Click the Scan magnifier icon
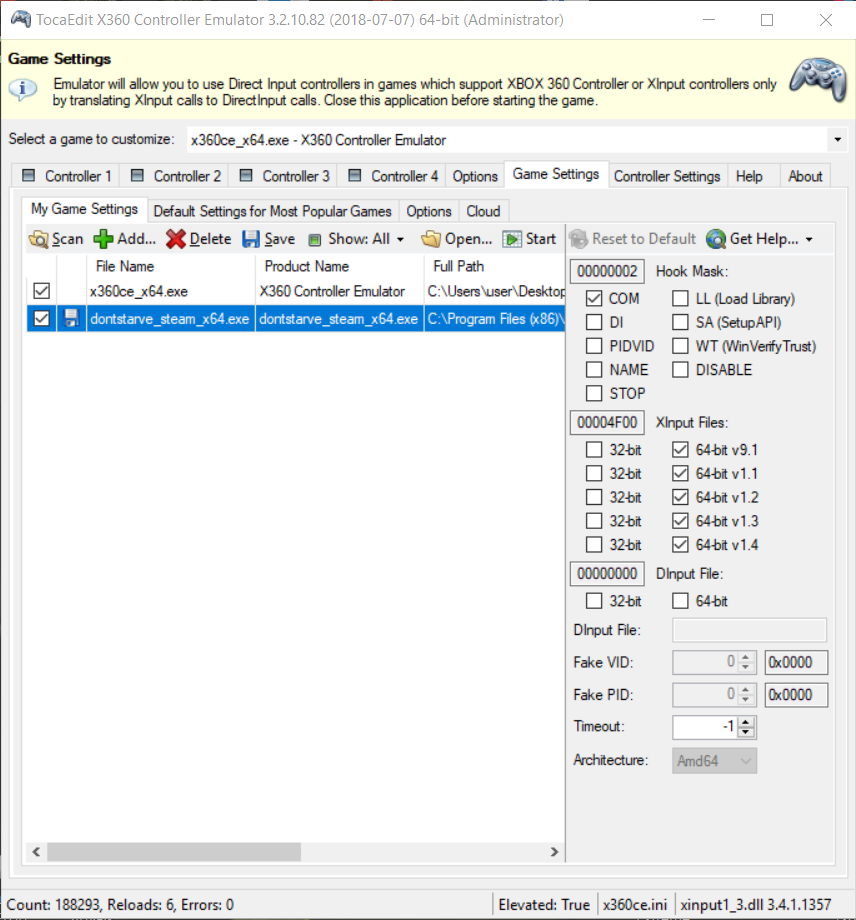 [x=39, y=239]
